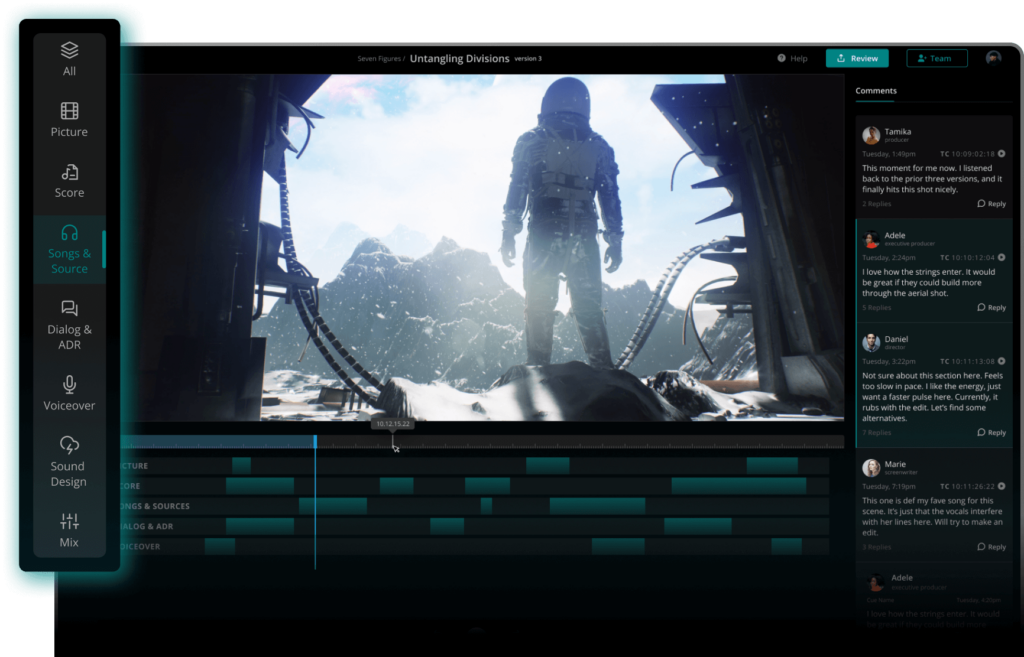1024x657 pixels.
Task: Switch to the Comments tab
Action: 876,91
